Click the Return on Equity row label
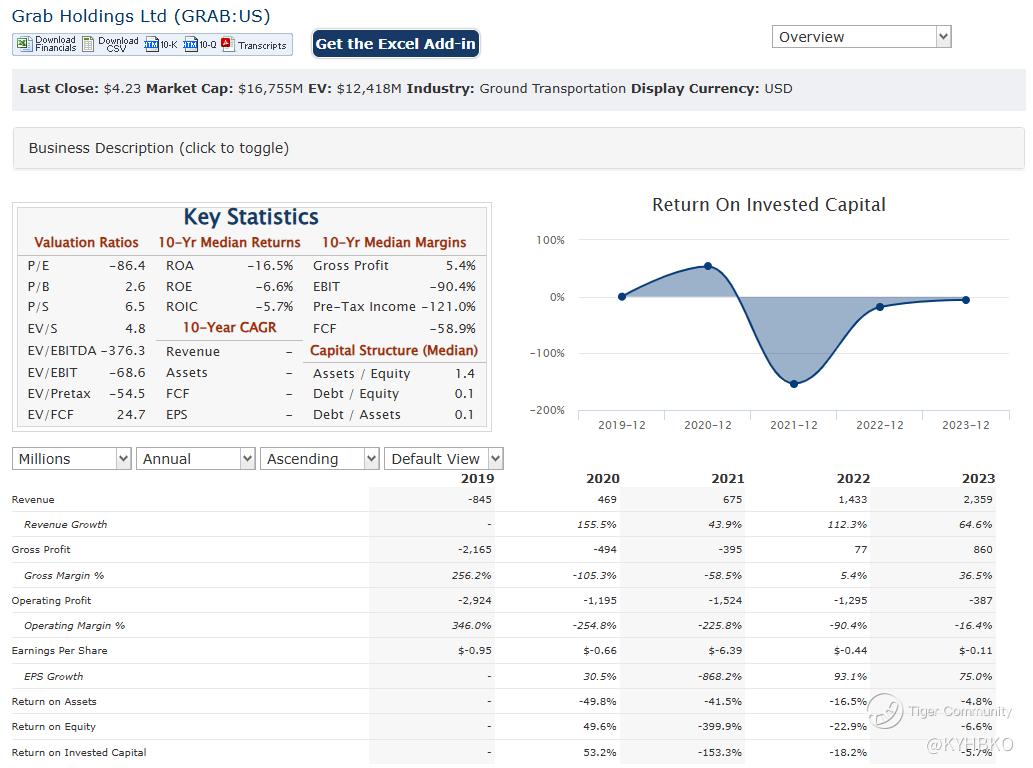Viewport: 1033px width, 768px height. tap(53, 727)
